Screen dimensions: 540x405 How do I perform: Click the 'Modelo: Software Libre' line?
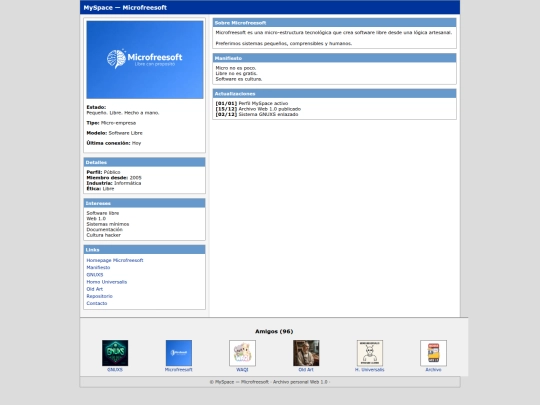(114, 133)
